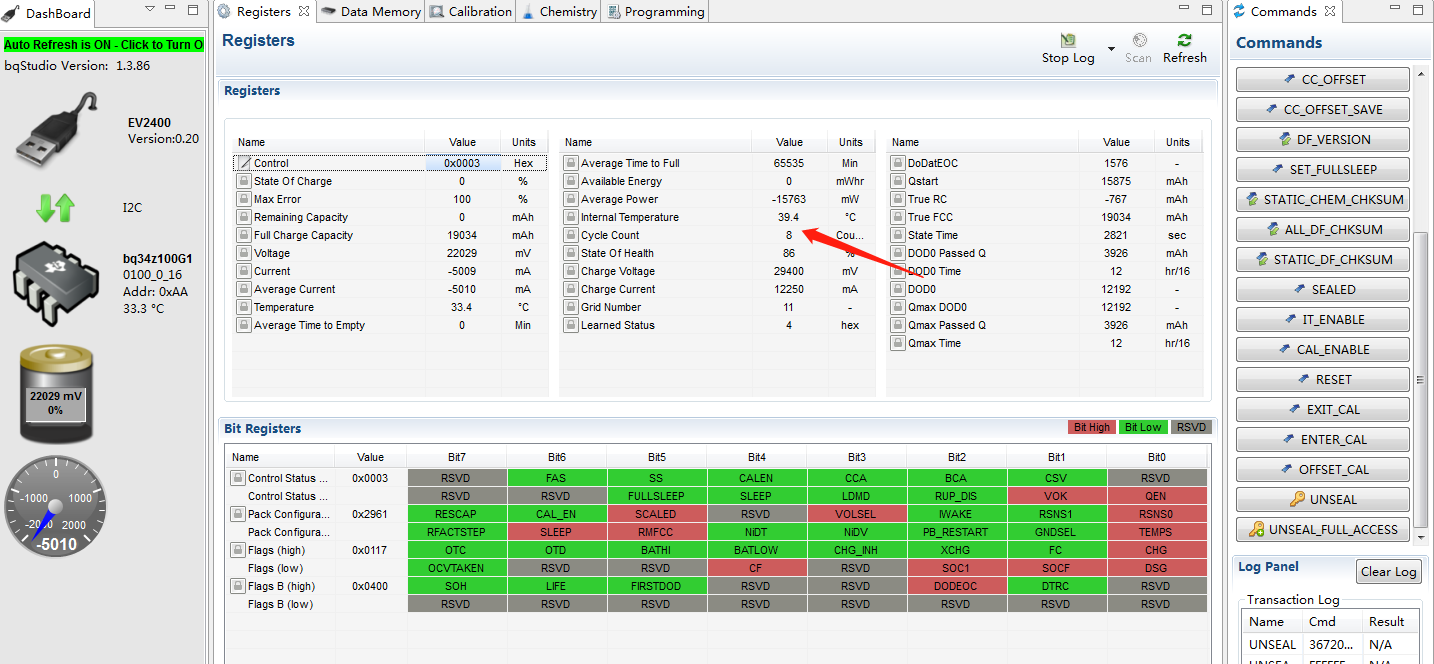1434x664 pixels.
Task: Select the Control register value 0x0003
Action: 462,163
